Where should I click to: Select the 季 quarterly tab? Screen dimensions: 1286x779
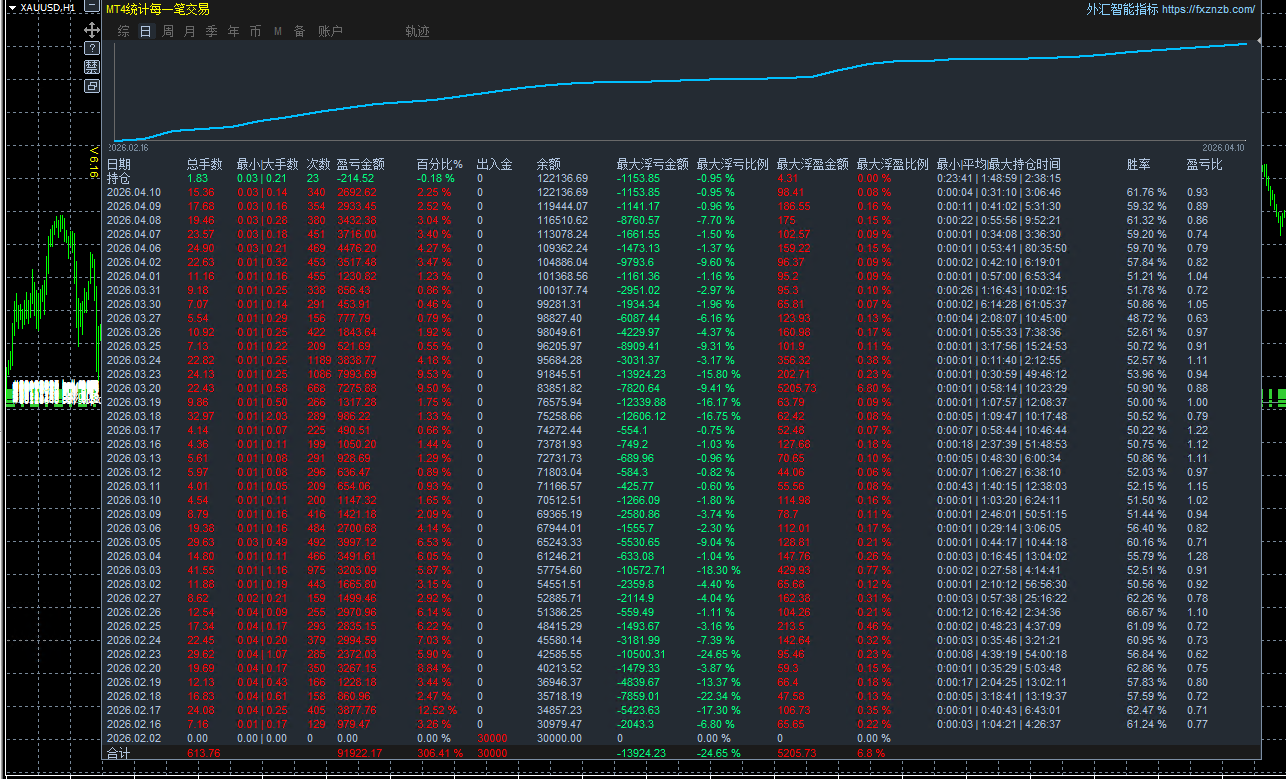212,32
